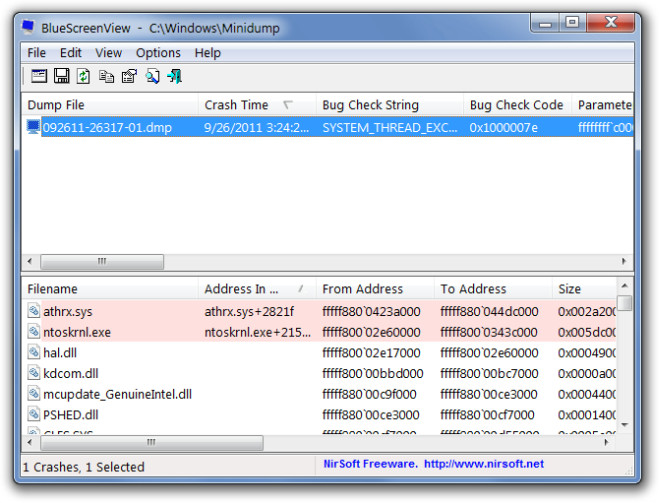Click crash time 9/26/2011 cell
This screenshot has width=660, height=503.
pyautogui.click(x=256, y=127)
